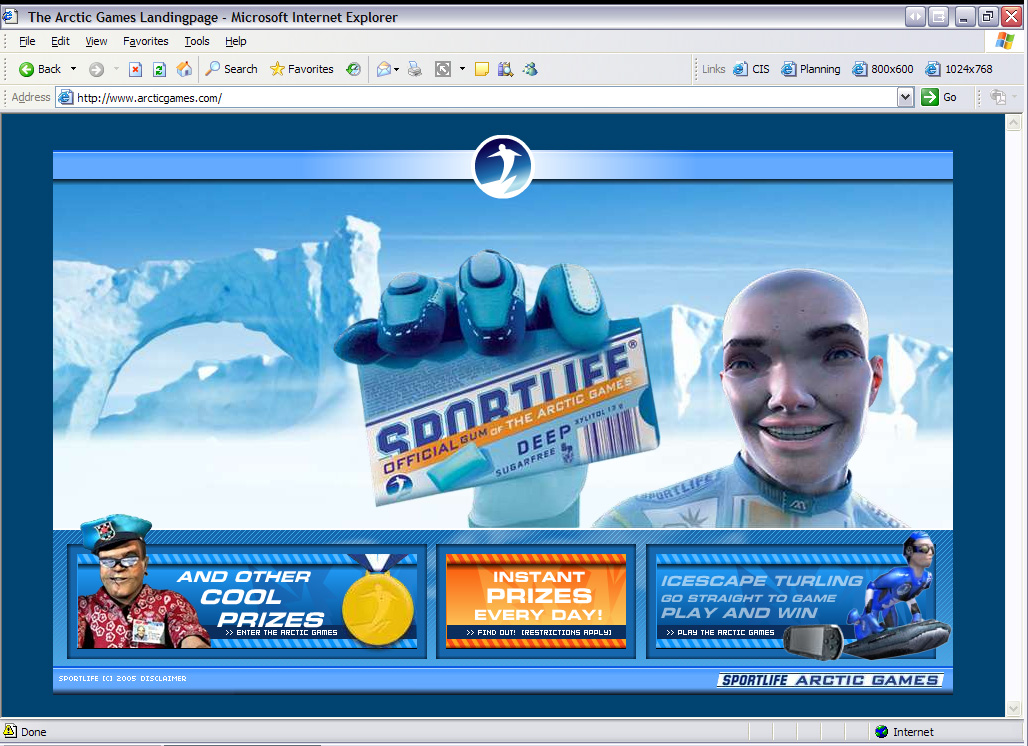Open the Planning links bar shortcut

click(810, 69)
